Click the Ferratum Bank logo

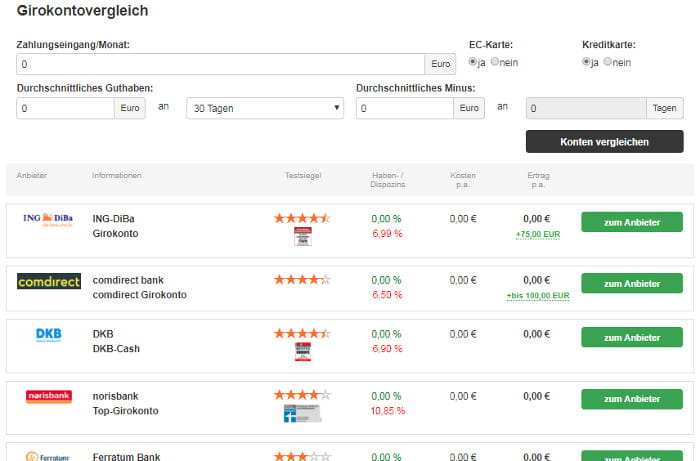(48, 457)
